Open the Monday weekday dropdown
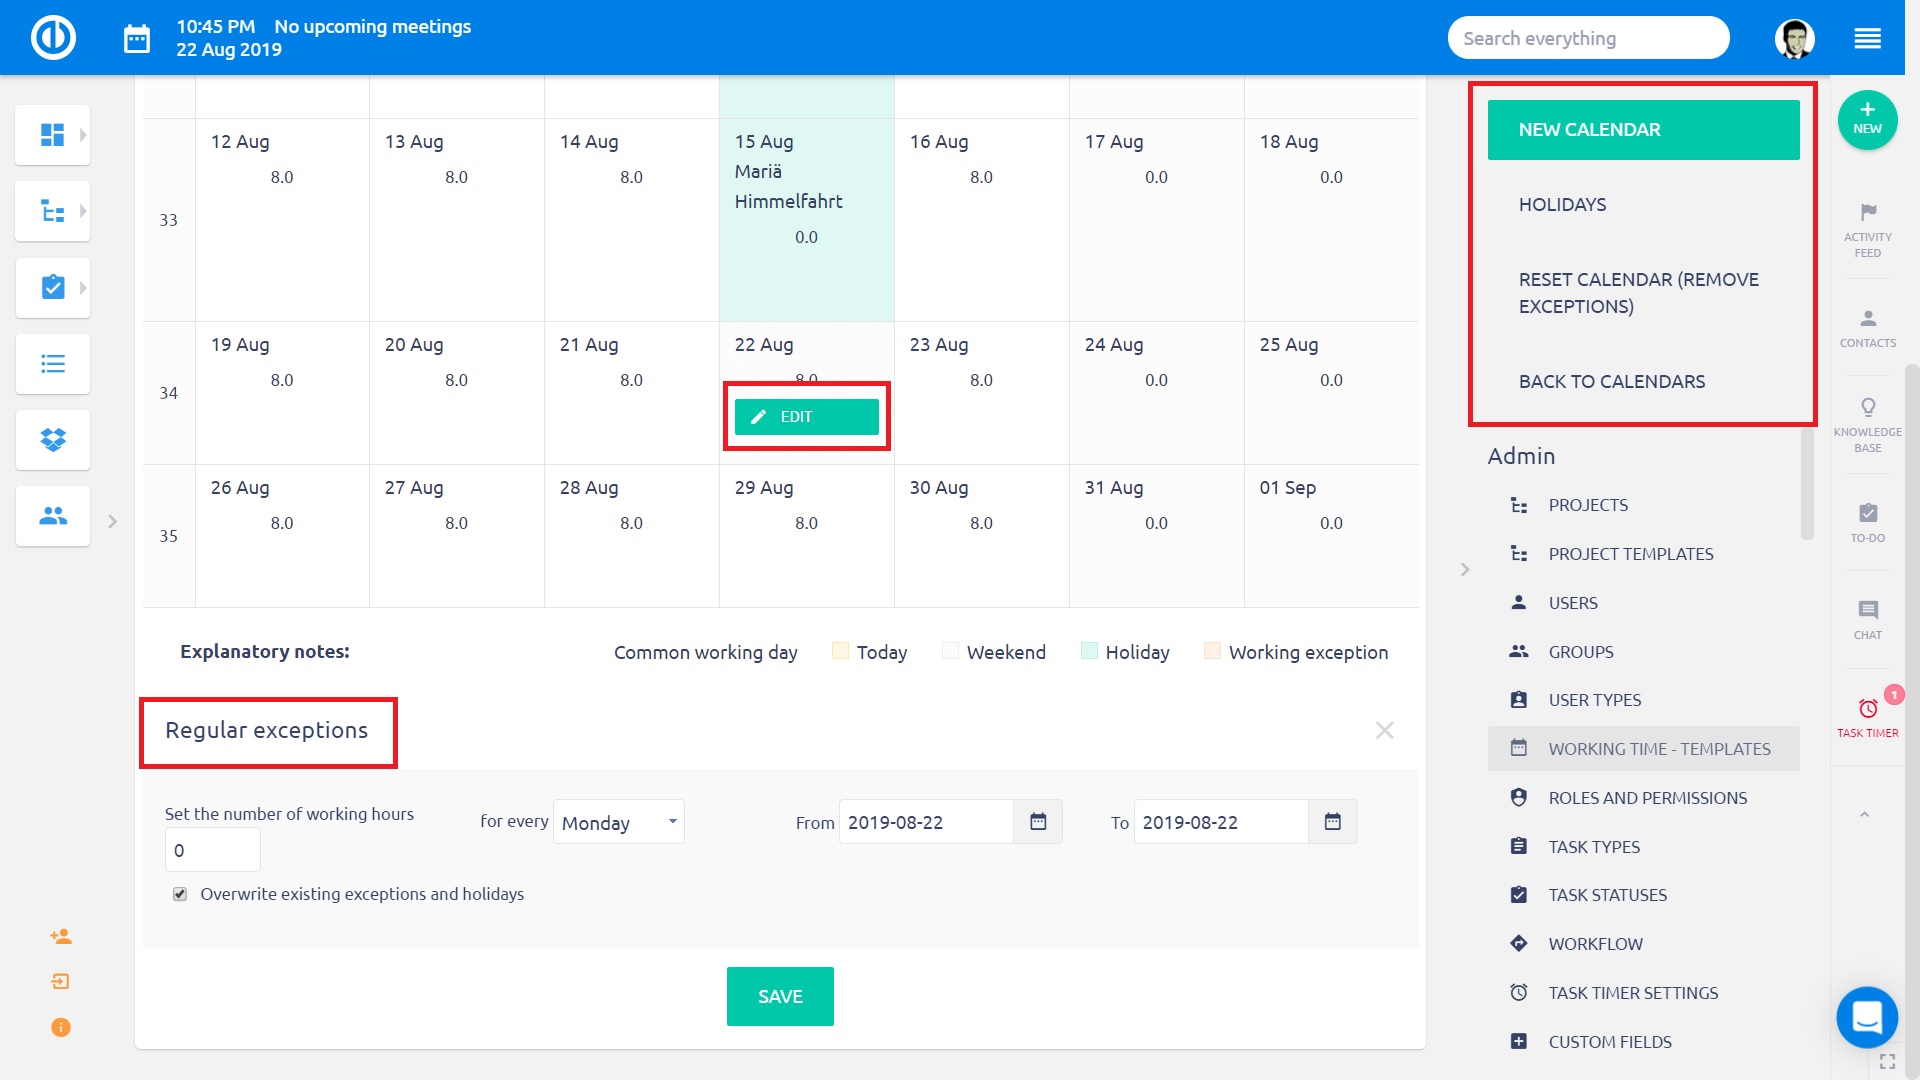This screenshot has height=1080, width=1920. pyautogui.click(x=618, y=822)
